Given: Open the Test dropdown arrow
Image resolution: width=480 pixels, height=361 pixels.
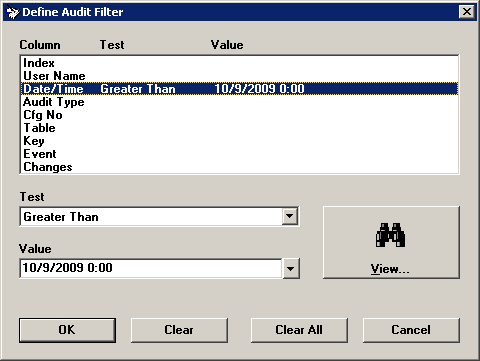Looking at the screenshot, I should pyautogui.click(x=290, y=216).
